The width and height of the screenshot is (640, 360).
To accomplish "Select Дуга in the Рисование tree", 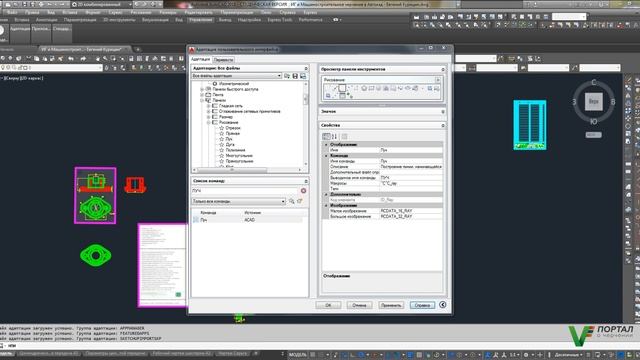I will [x=230, y=144].
